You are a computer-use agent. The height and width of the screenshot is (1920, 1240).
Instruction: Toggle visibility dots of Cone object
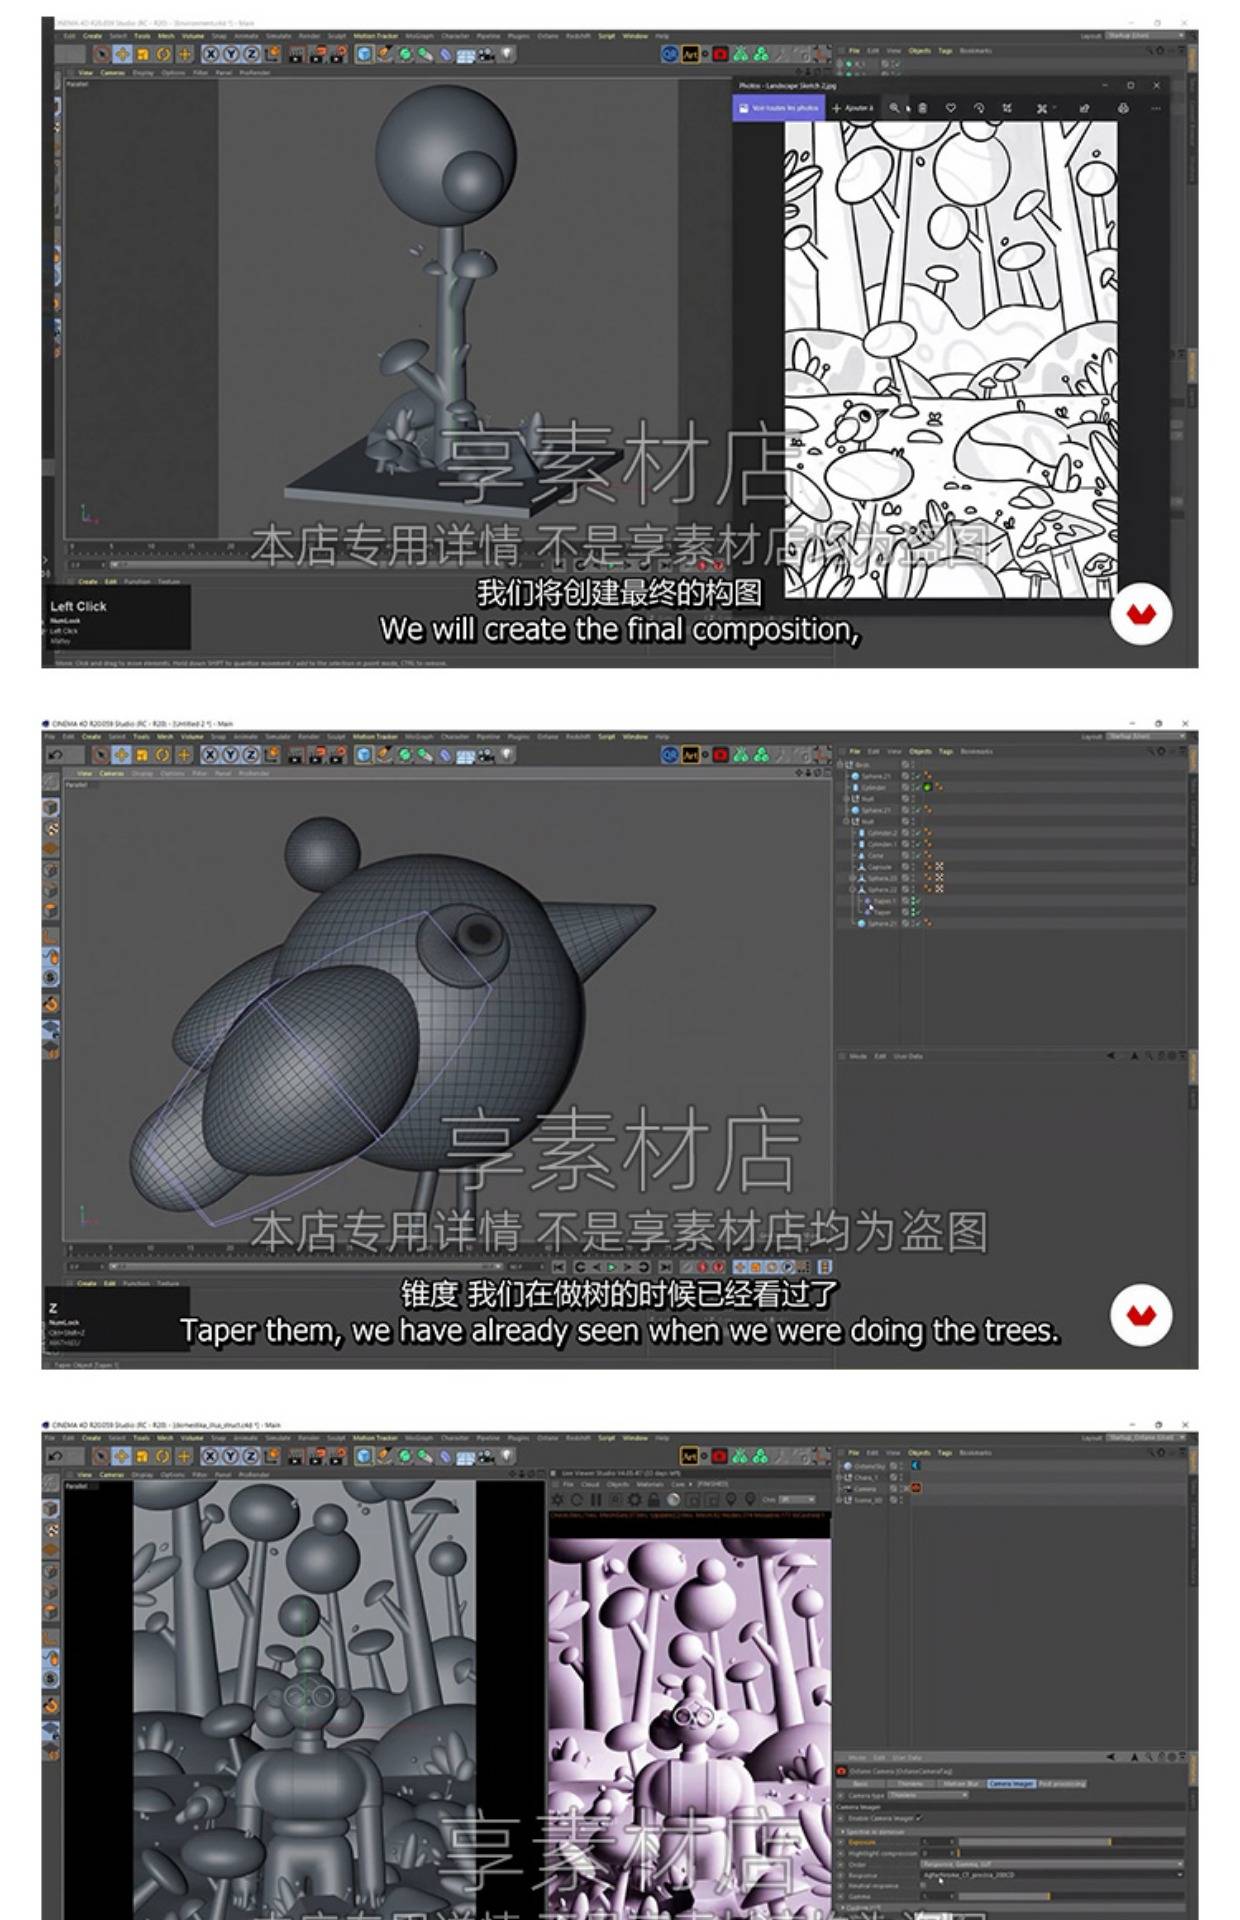(913, 855)
